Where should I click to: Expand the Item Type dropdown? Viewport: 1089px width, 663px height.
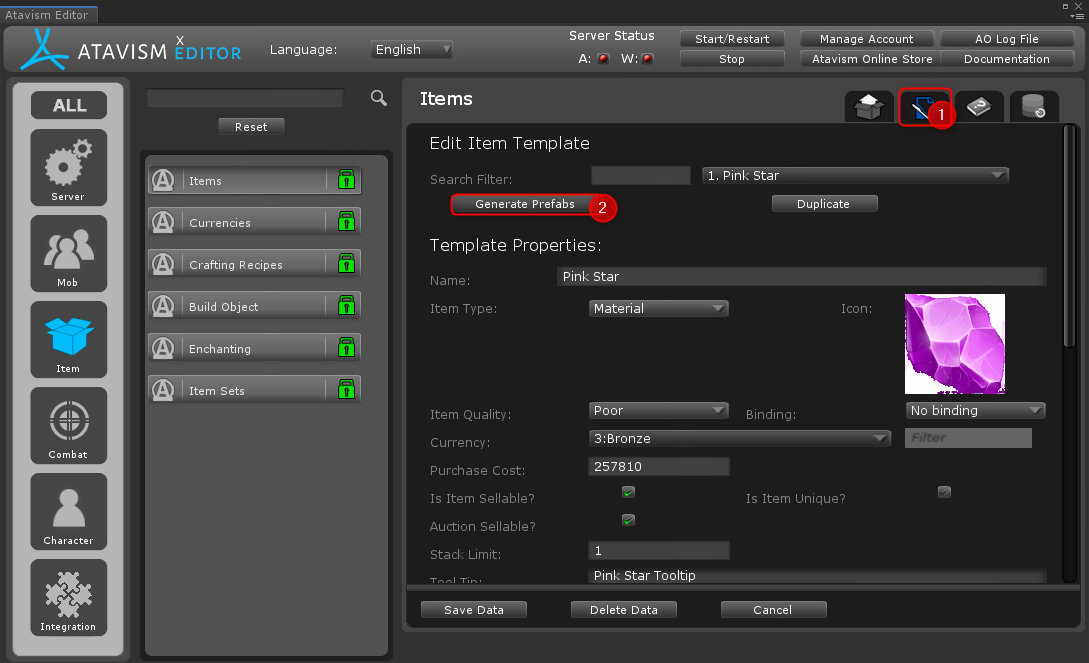point(659,309)
